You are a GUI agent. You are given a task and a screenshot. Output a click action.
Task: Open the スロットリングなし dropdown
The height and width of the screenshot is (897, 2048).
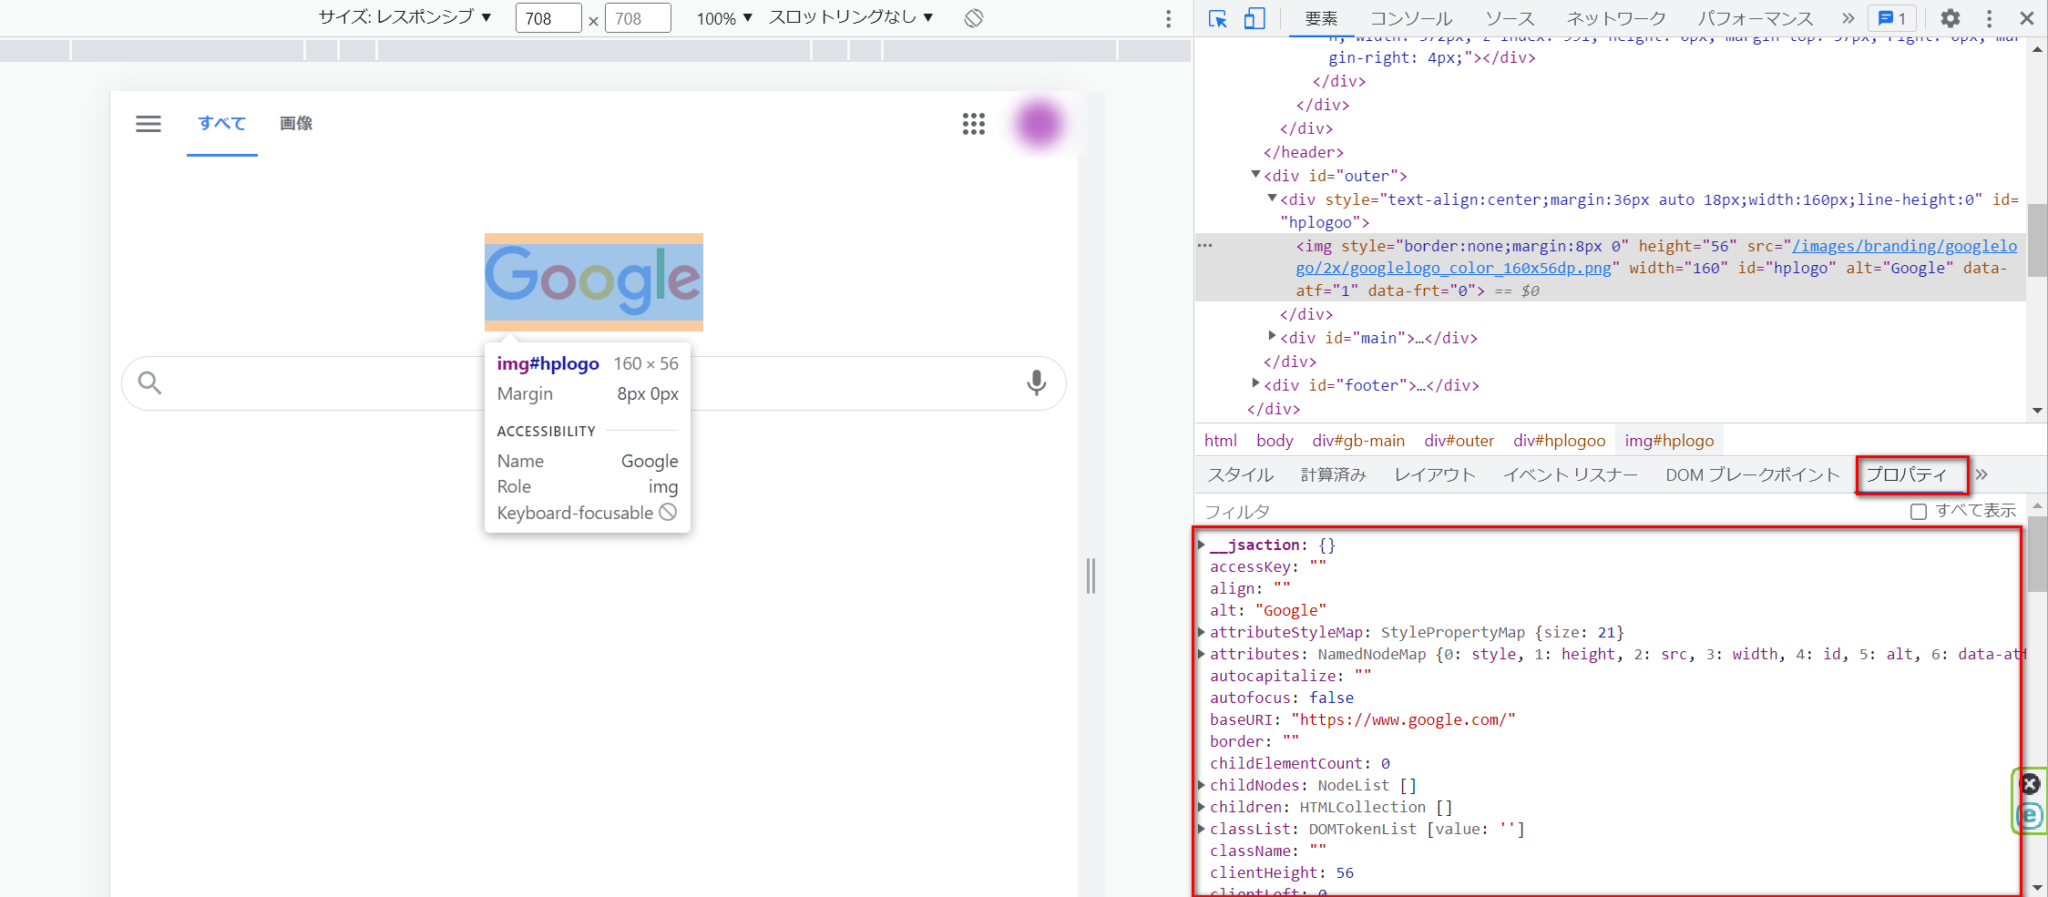click(851, 18)
